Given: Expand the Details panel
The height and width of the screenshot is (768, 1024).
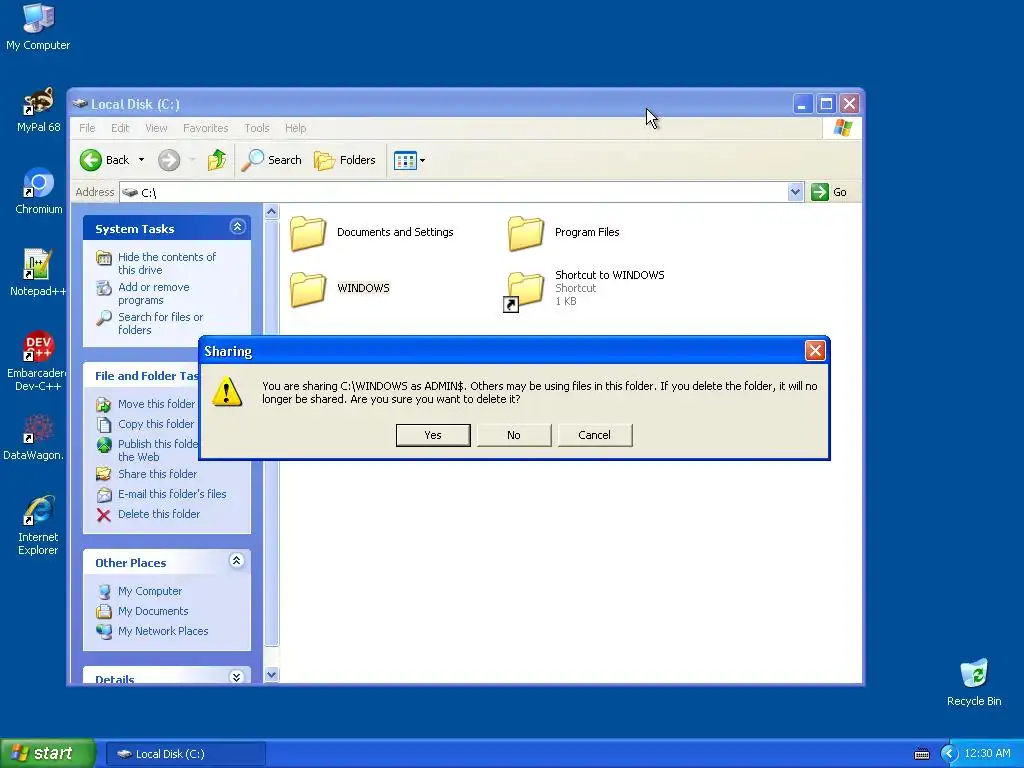Looking at the screenshot, I should click(237, 677).
